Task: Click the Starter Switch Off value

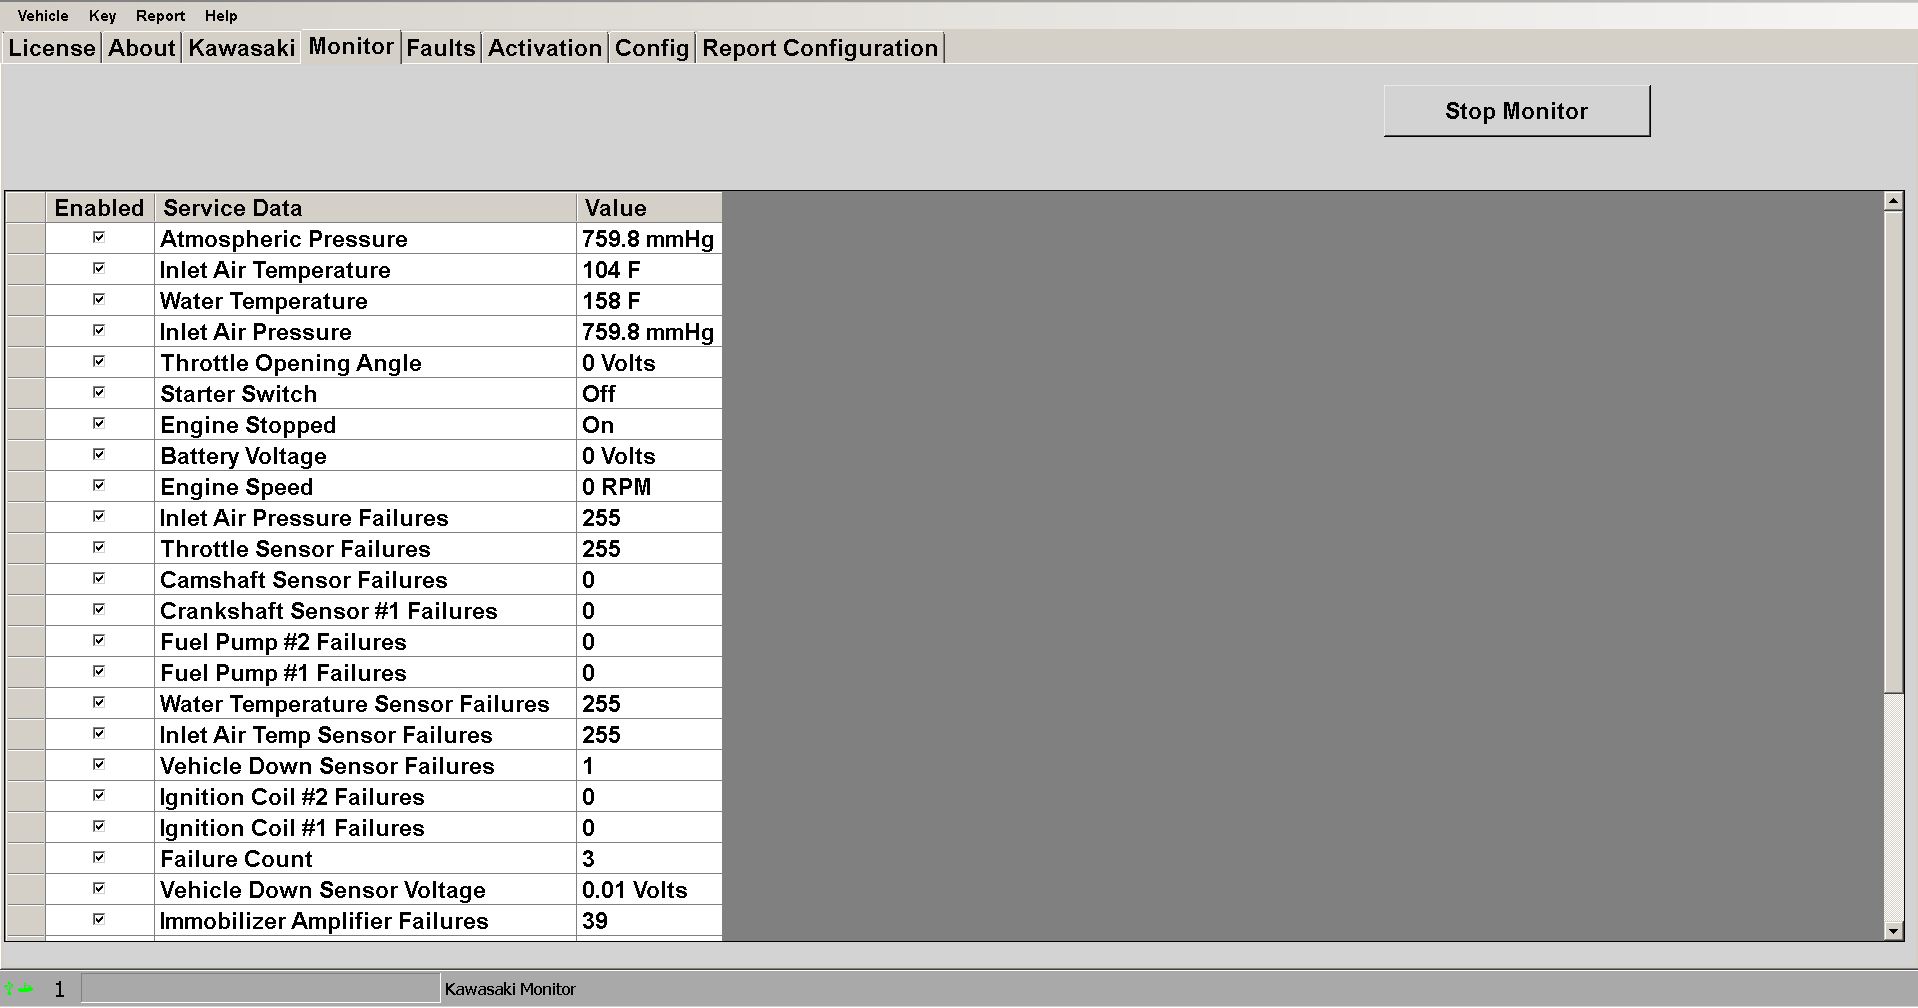Action: [x=599, y=394]
